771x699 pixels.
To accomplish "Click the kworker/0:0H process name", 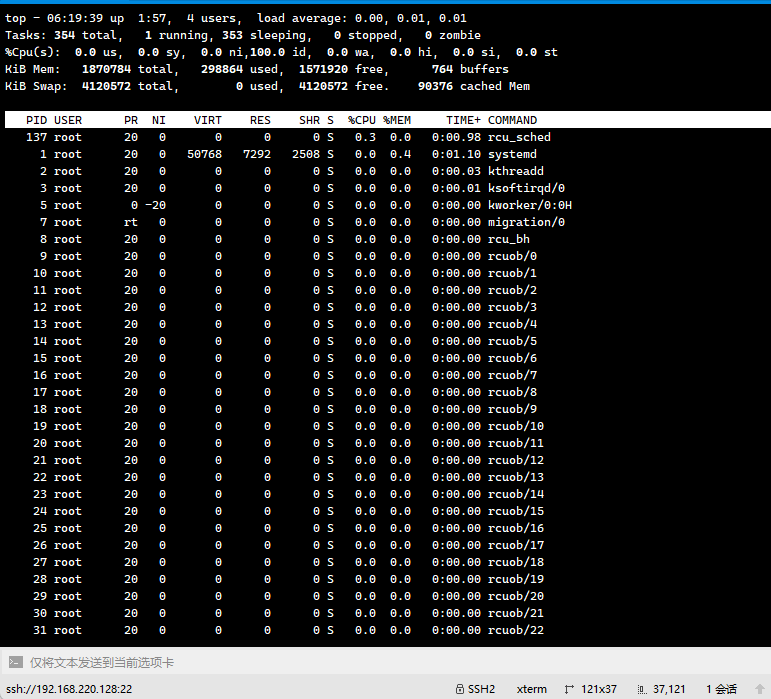I will 530,205.
